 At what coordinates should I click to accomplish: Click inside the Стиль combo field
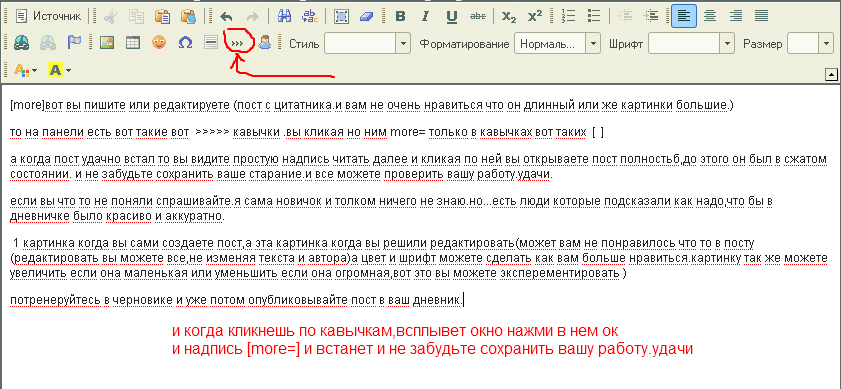(360, 43)
